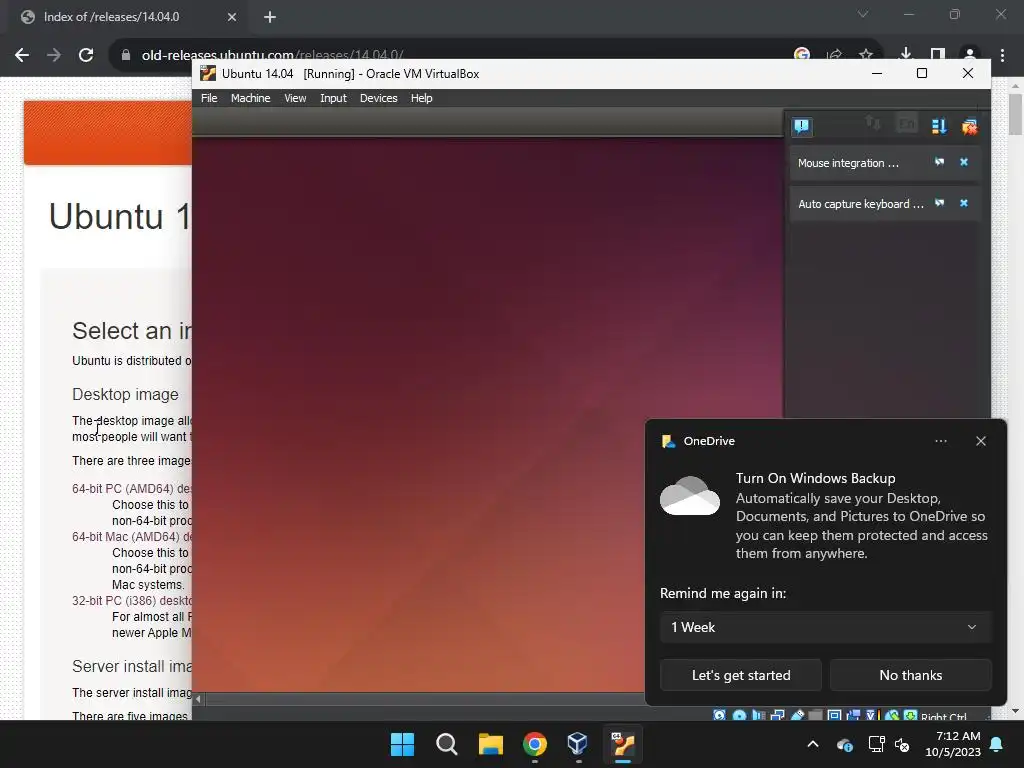Click the dimmed Ubuntu network indicator icon
This screenshot has height=768, width=1024.
872,123
